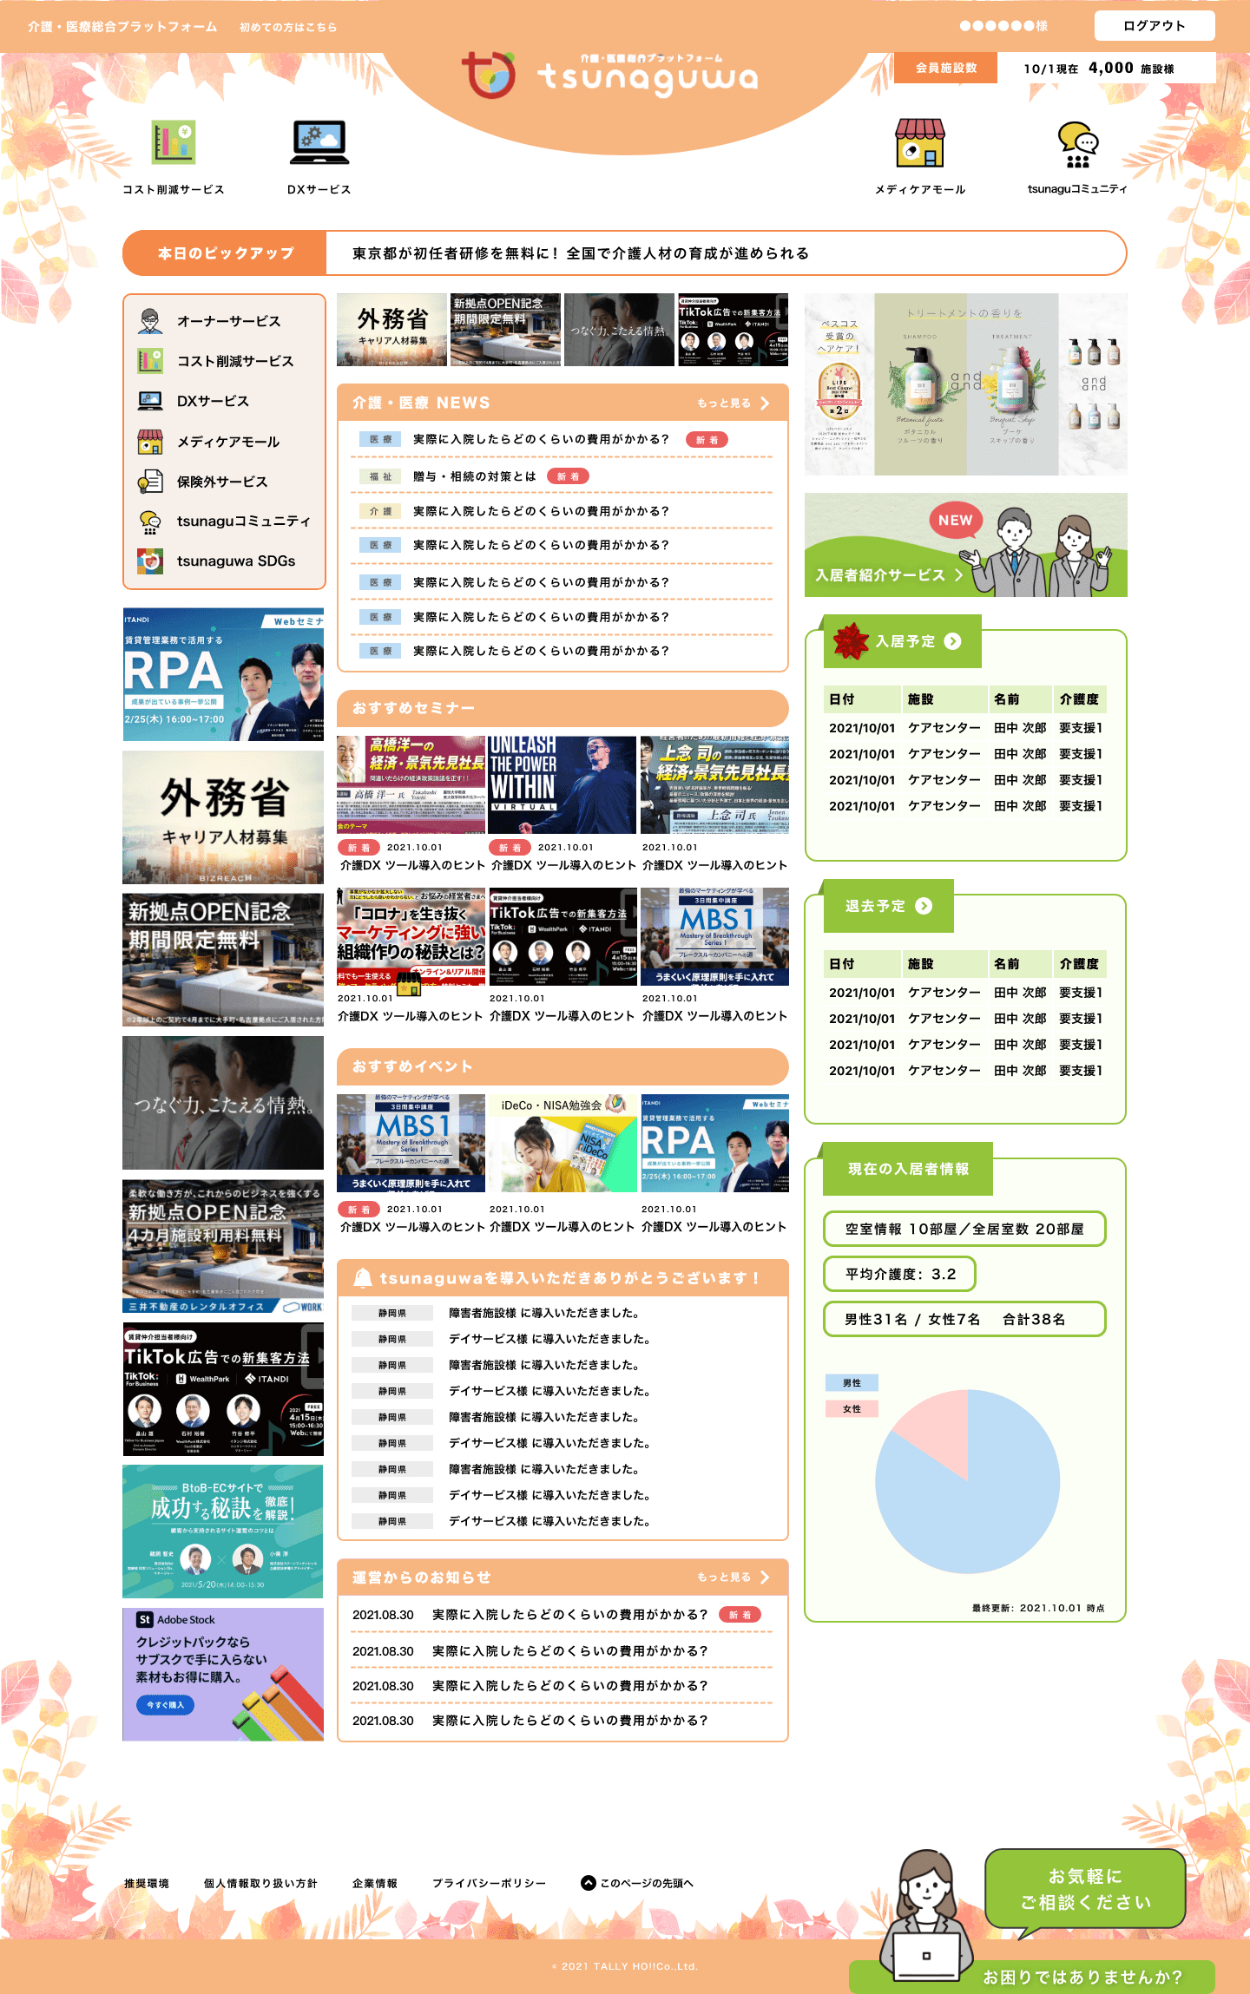Click the sidebar tsunaguコミュニティ bubble icon
The height and width of the screenshot is (1994, 1250).
tap(150, 521)
